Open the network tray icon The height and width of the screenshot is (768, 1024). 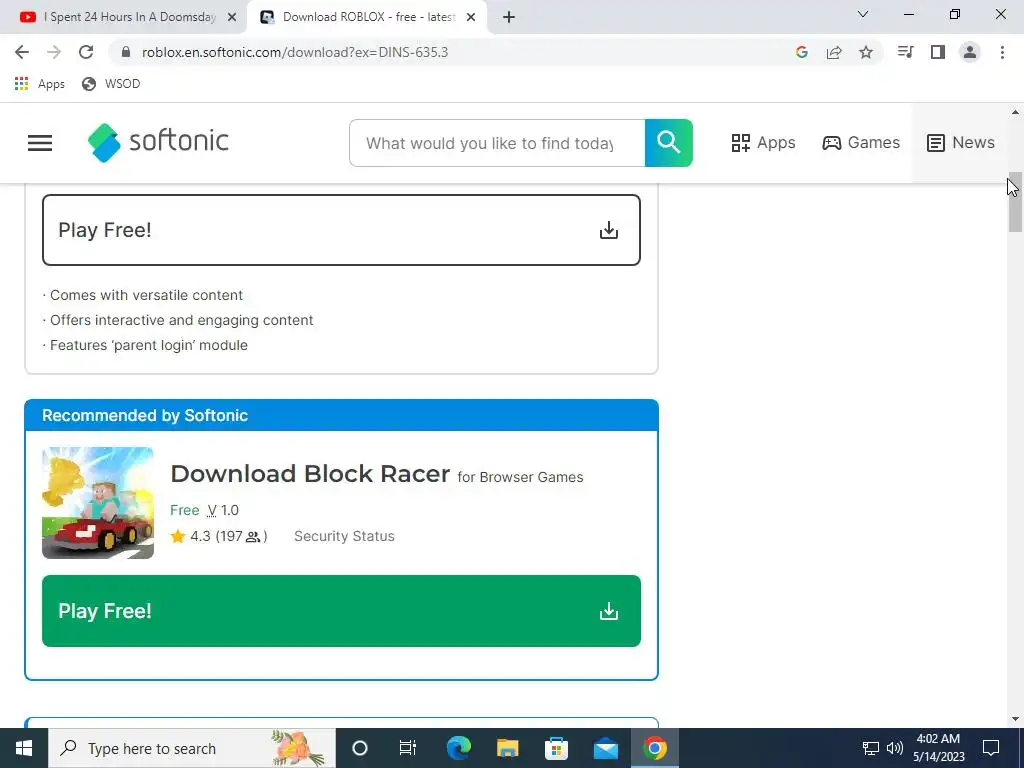point(871,748)
